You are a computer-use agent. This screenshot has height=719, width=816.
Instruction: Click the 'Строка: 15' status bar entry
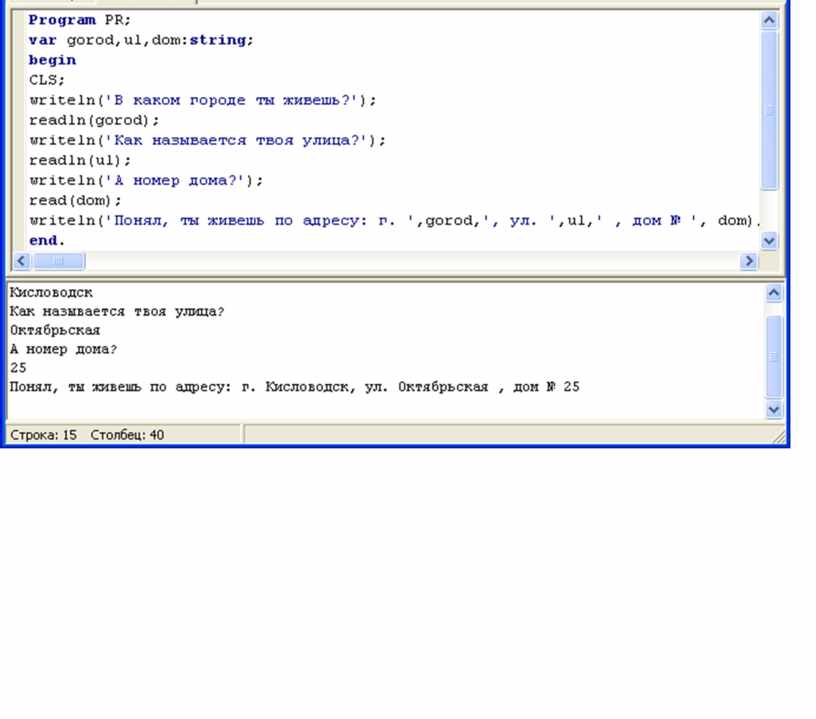43,435
